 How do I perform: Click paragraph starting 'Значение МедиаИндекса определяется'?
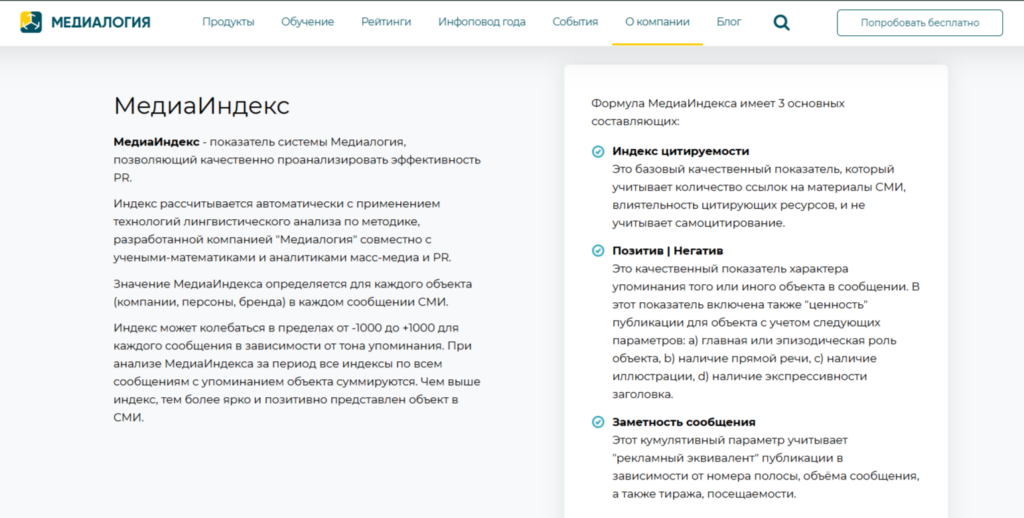293,293
